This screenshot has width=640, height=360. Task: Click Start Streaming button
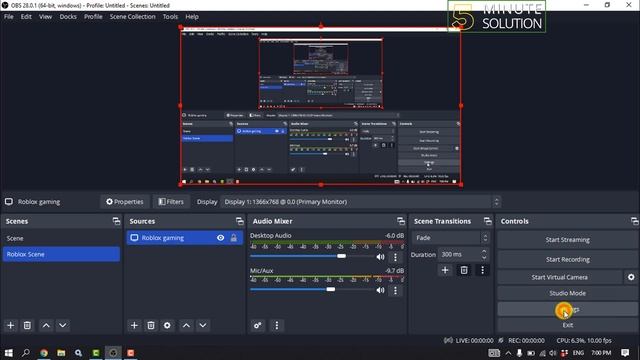(567, 240)
